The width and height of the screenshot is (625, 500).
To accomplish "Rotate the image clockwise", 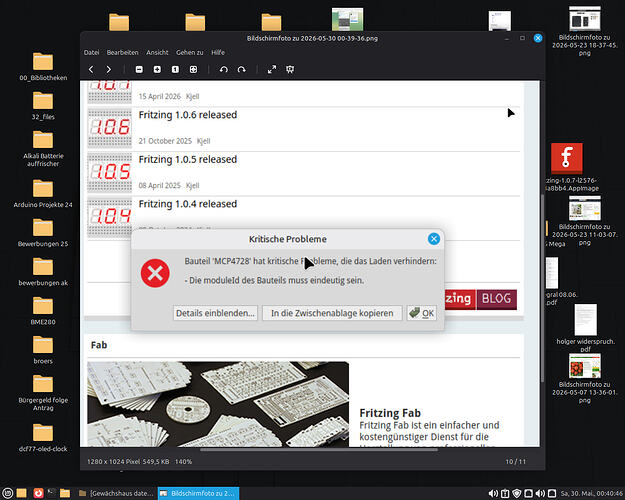I will [242, 69].
